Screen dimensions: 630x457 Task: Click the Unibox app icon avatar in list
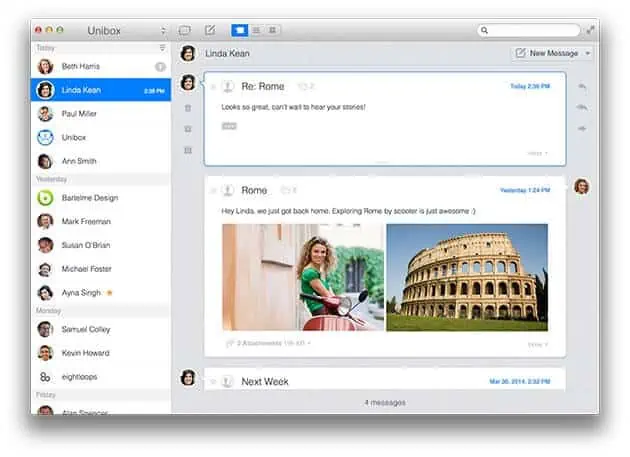pos(45,137)
